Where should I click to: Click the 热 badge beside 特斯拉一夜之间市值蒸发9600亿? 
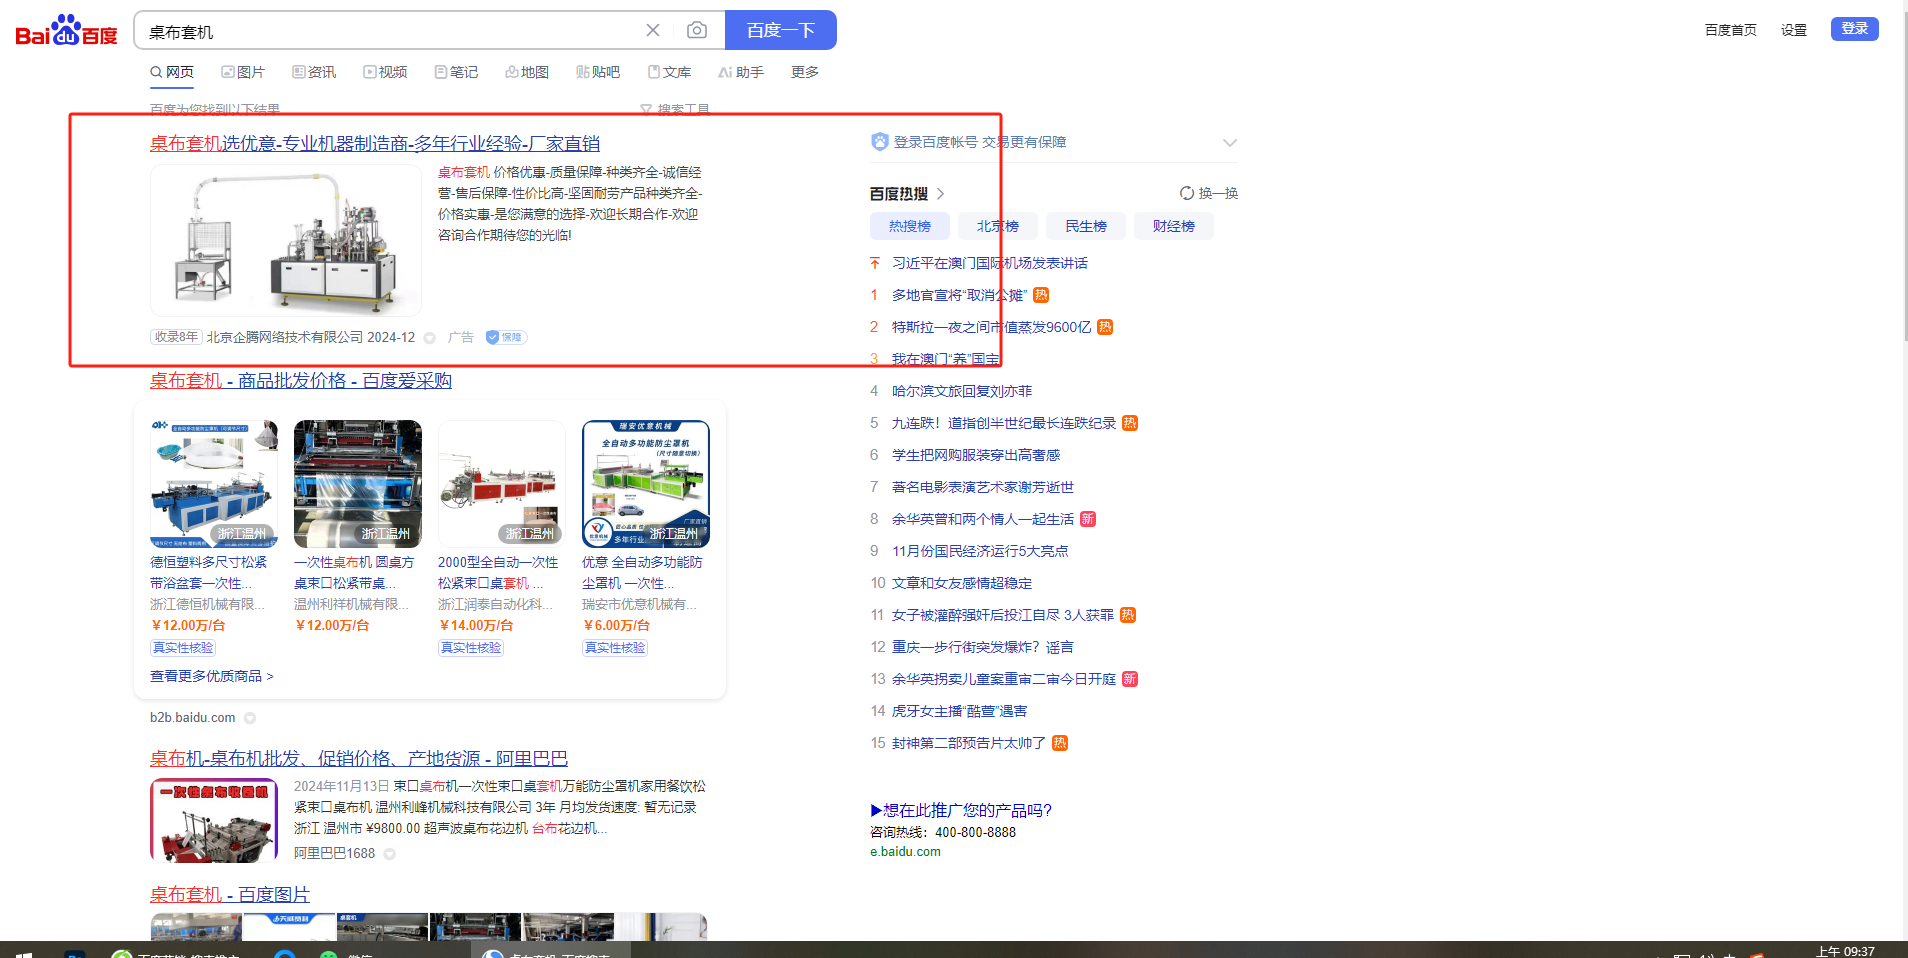coord(1105,327)
